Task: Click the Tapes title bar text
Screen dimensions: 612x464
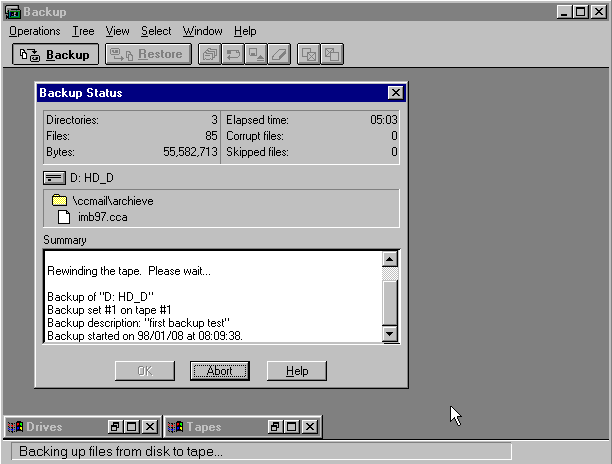Action: (x=204, y=427)
